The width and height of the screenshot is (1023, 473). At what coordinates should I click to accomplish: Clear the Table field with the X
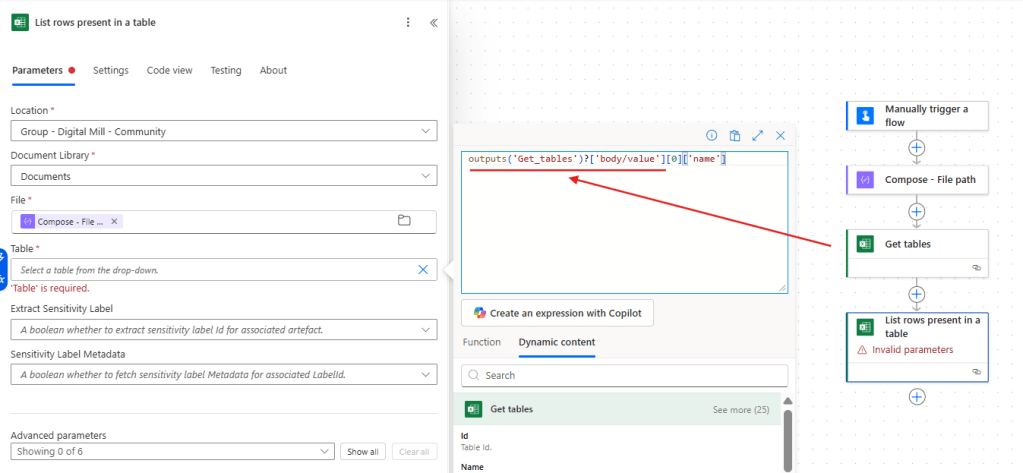[x=423, y=269]
